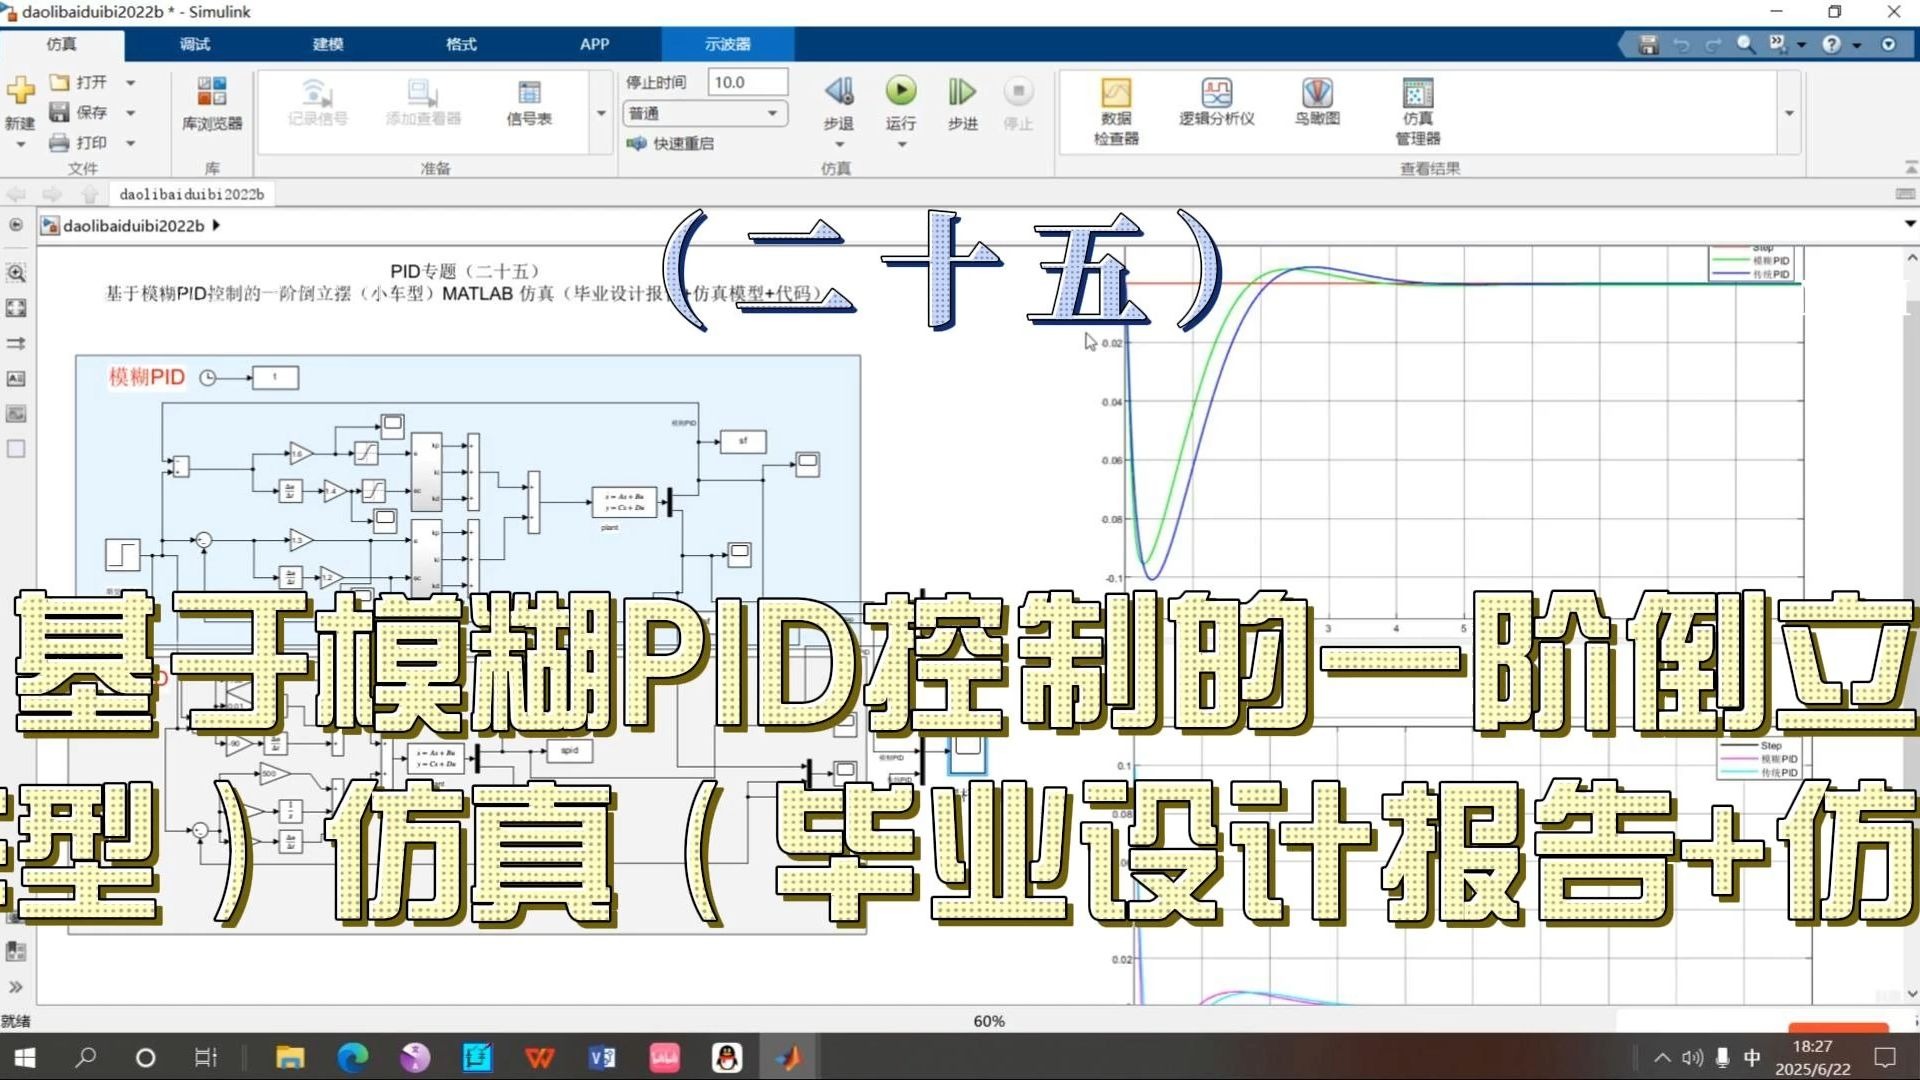Image resolution: width=1920 pixels, height=1080 pixels.
Task: Toggle the hide/show model browser button
Action: pos(15,225)
